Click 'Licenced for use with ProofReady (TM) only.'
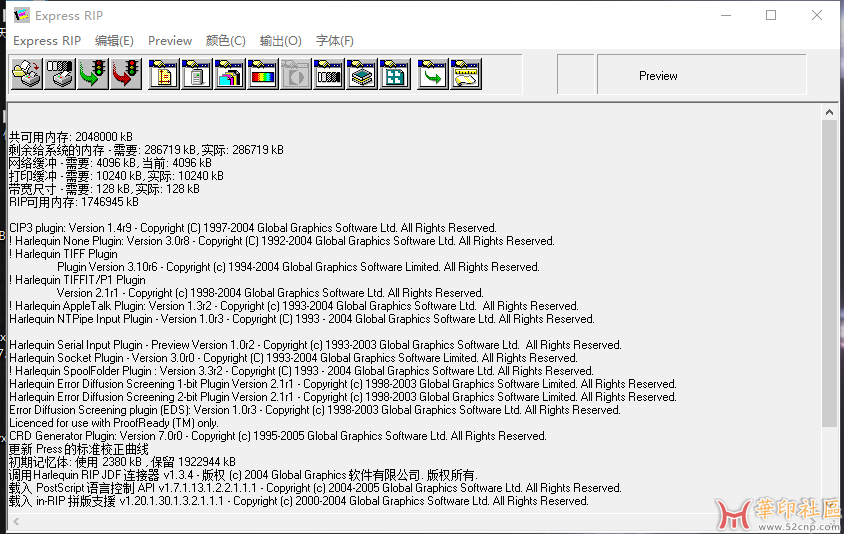Viewport: 844px width, 534px height. coord(114,423)
